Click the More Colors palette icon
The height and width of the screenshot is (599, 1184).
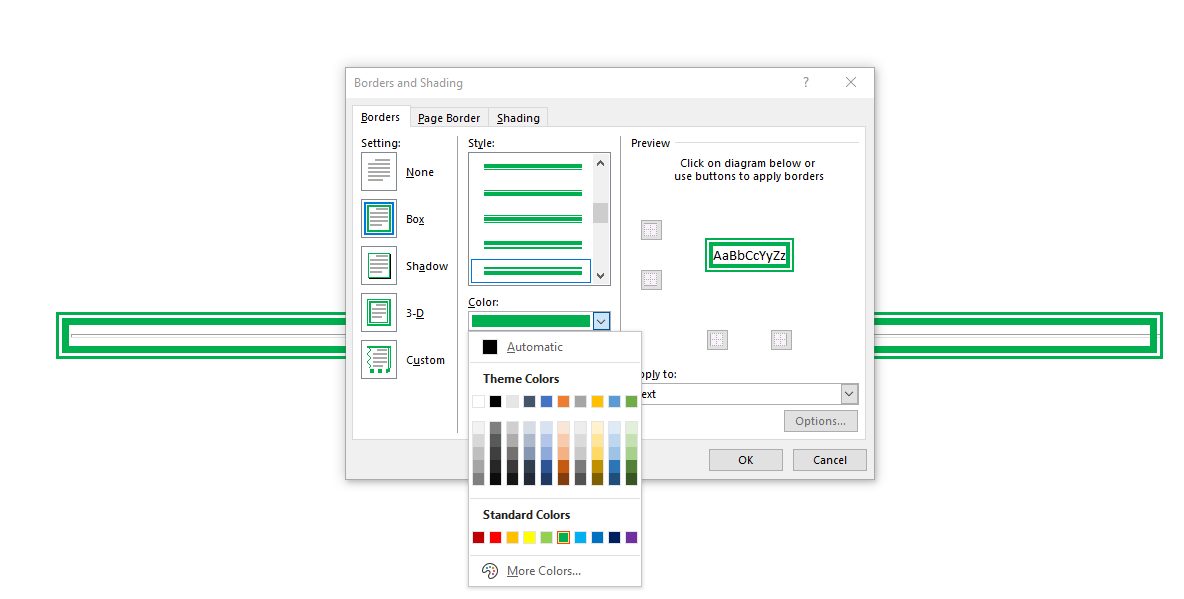pyautogui.click(x=490, y=571)
